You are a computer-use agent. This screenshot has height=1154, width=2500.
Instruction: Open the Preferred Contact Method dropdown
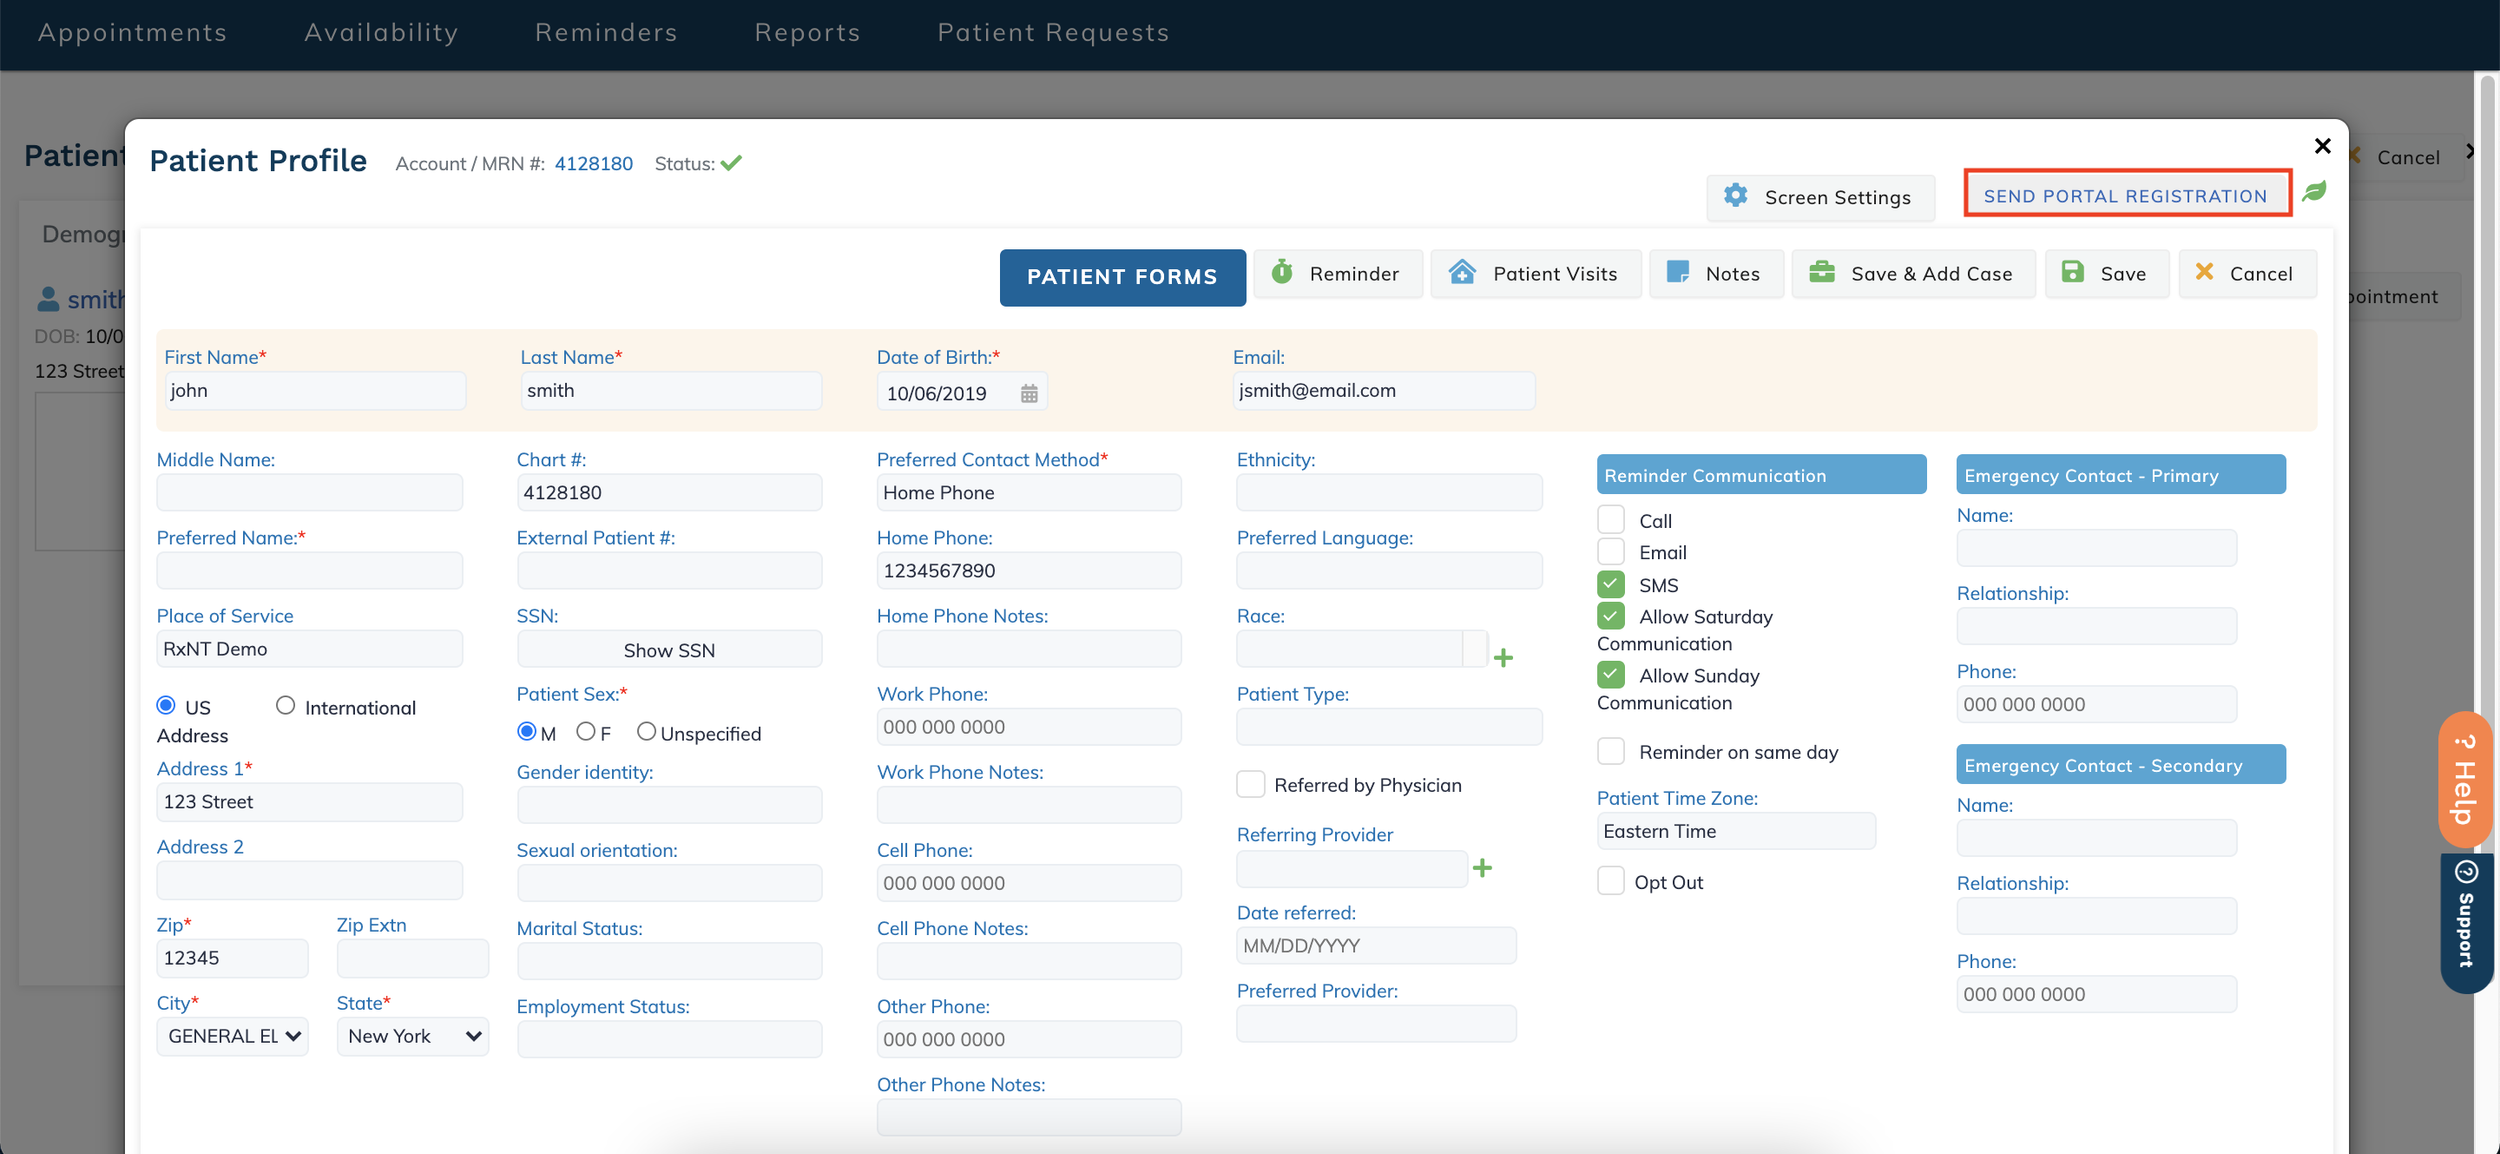[x=1028, y=493]
